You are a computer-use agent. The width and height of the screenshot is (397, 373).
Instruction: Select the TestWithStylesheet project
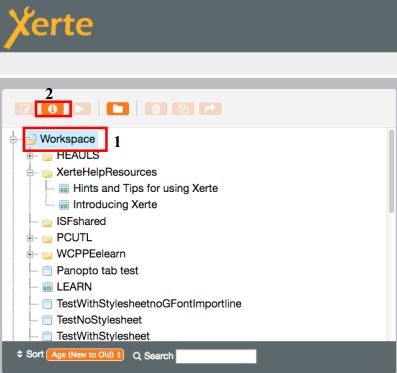[x=103, y=336]
